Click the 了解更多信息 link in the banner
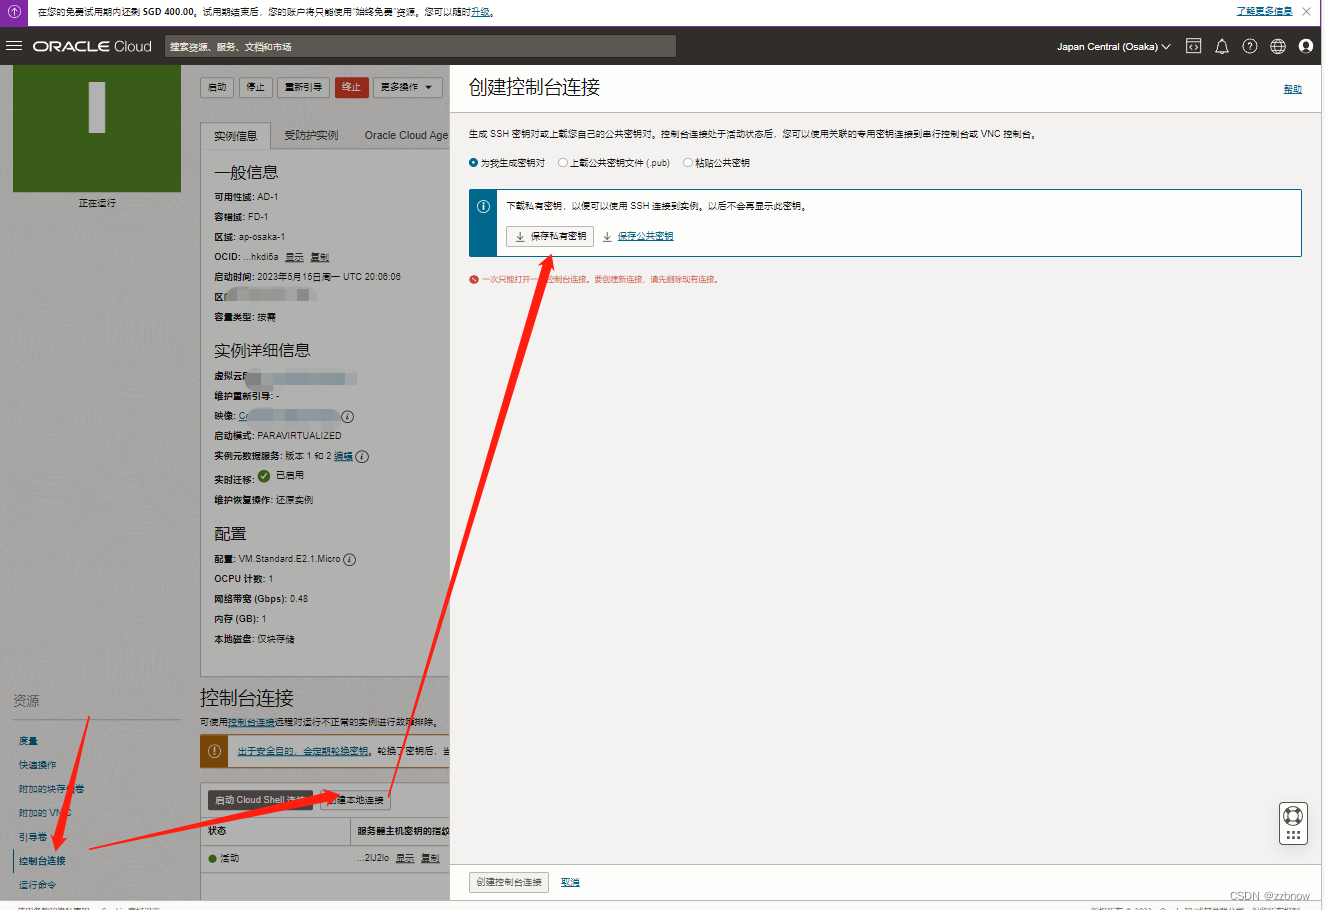Image resolution: width=1325 pixels, height=910 pixels. click(1264, 12)
